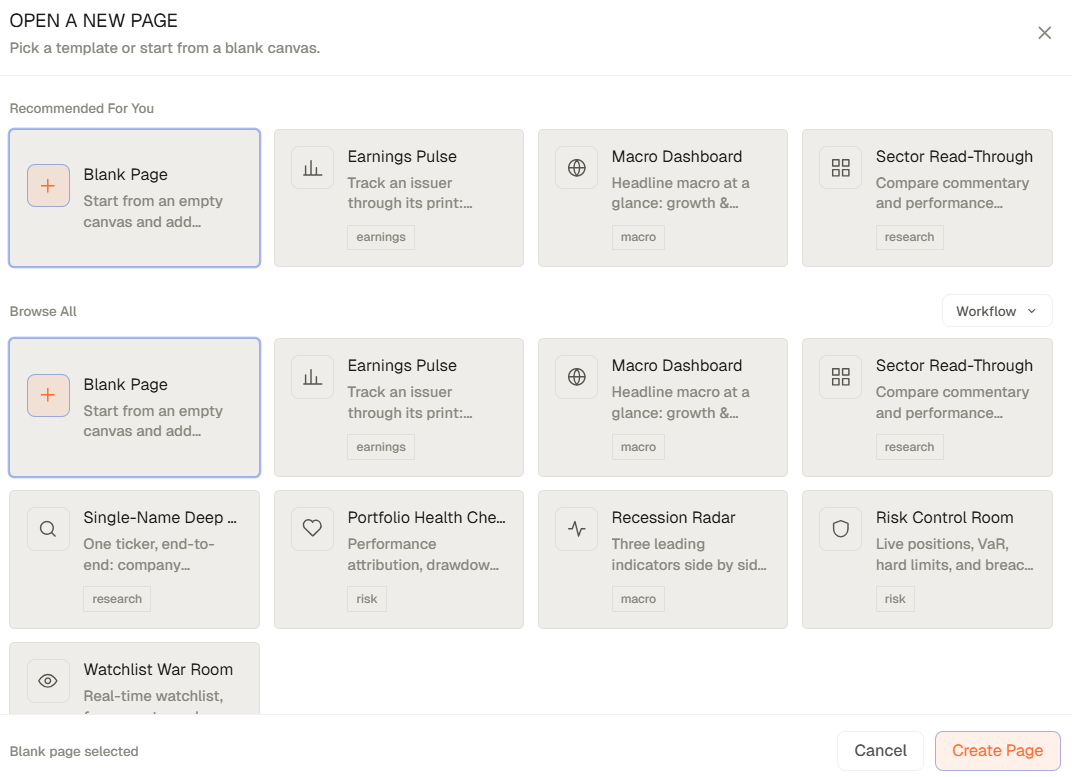Viewport: 1072px width, 777px height.
Task: Click risk tag on Portfolio Health Check card
Action: (366, 599)
